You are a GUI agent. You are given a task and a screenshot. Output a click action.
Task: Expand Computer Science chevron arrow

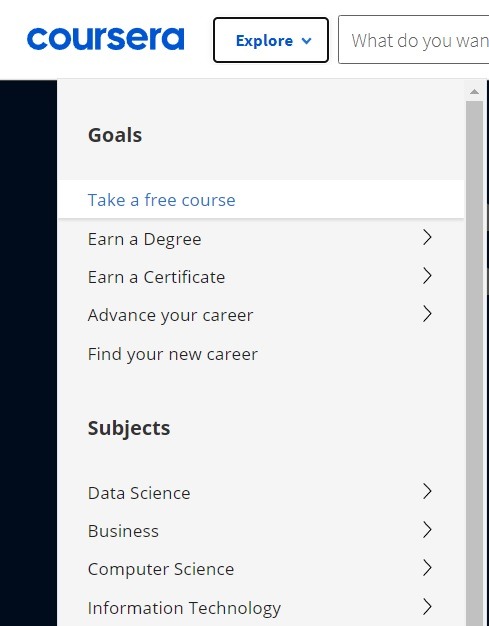tap(427, 568)
